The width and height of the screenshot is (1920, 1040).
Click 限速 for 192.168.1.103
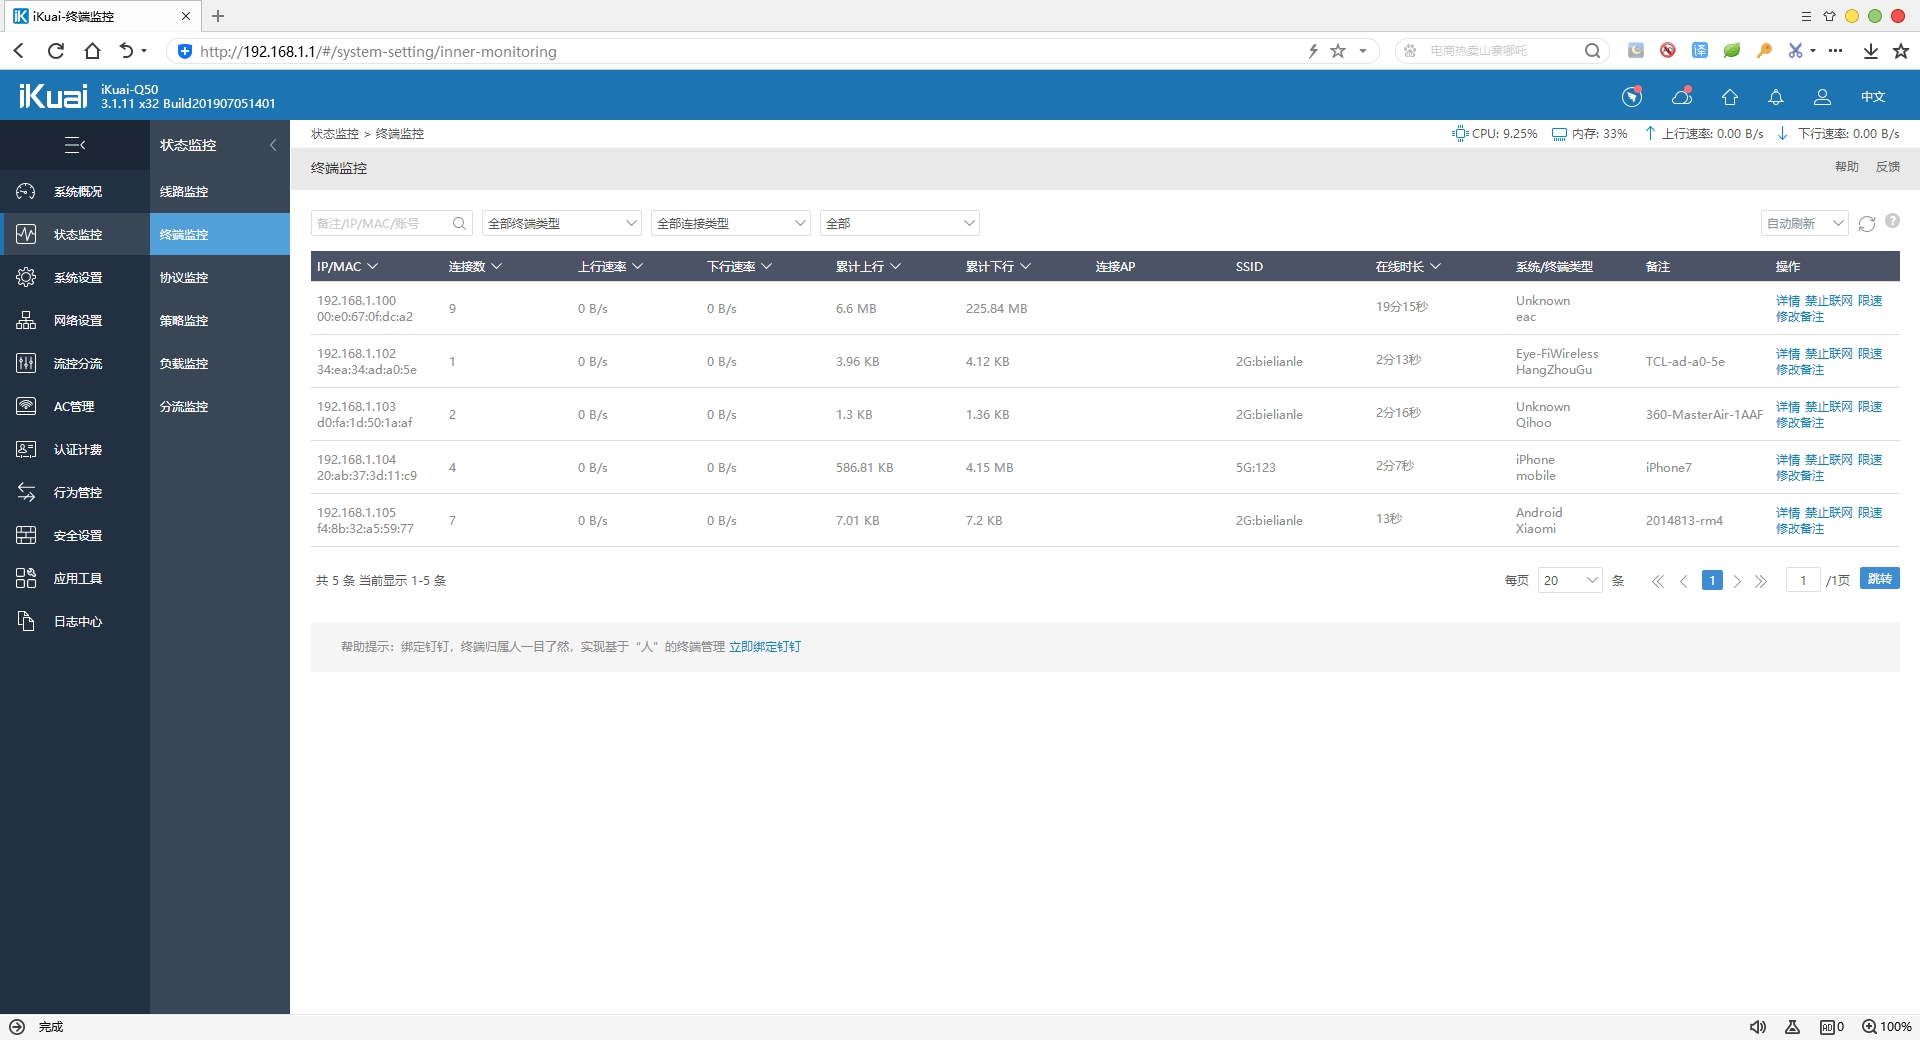click(1870, 406)
